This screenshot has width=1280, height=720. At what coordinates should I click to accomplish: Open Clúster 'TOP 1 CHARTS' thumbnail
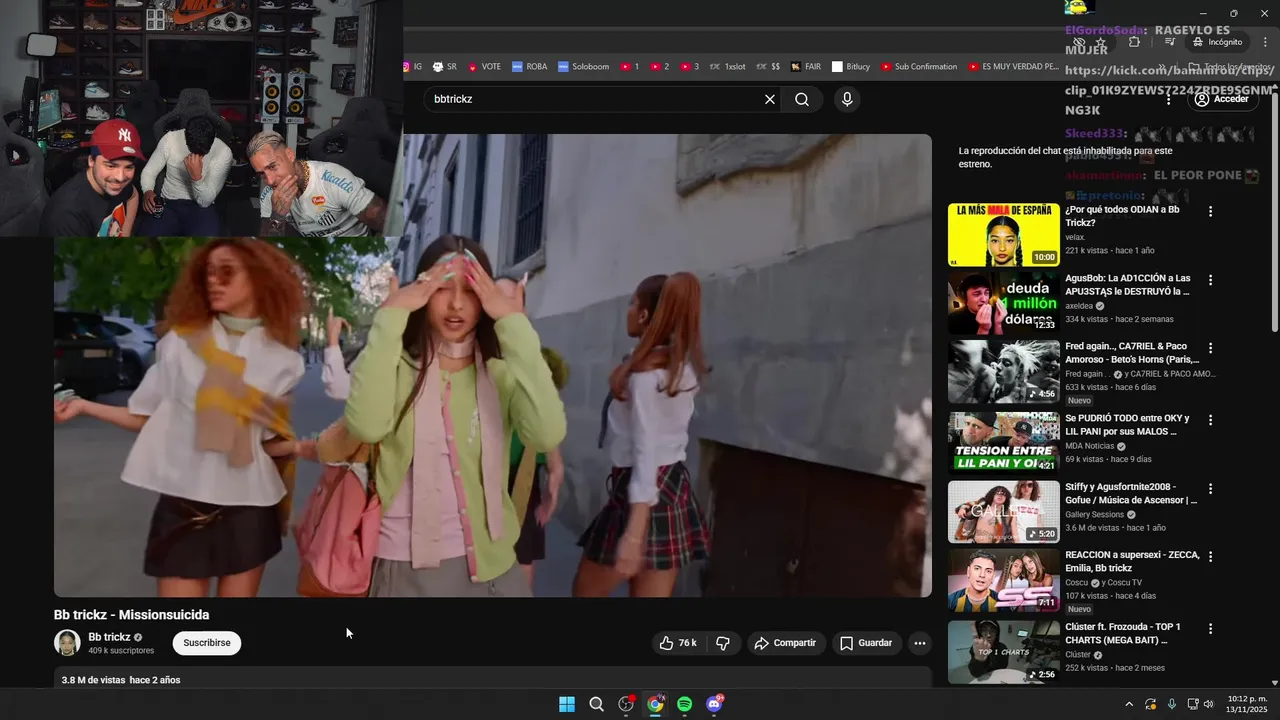pyautogui.click(x=1004, y=652)
